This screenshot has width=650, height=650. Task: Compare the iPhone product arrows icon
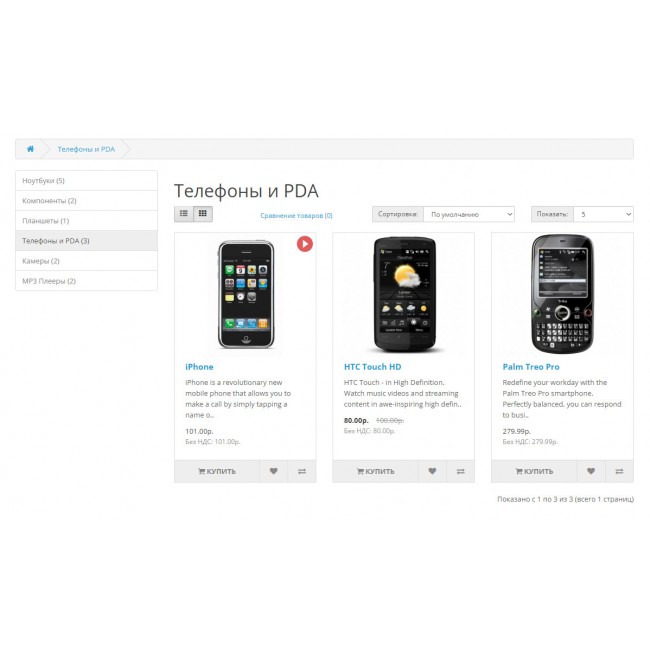(x=302, y=471)
